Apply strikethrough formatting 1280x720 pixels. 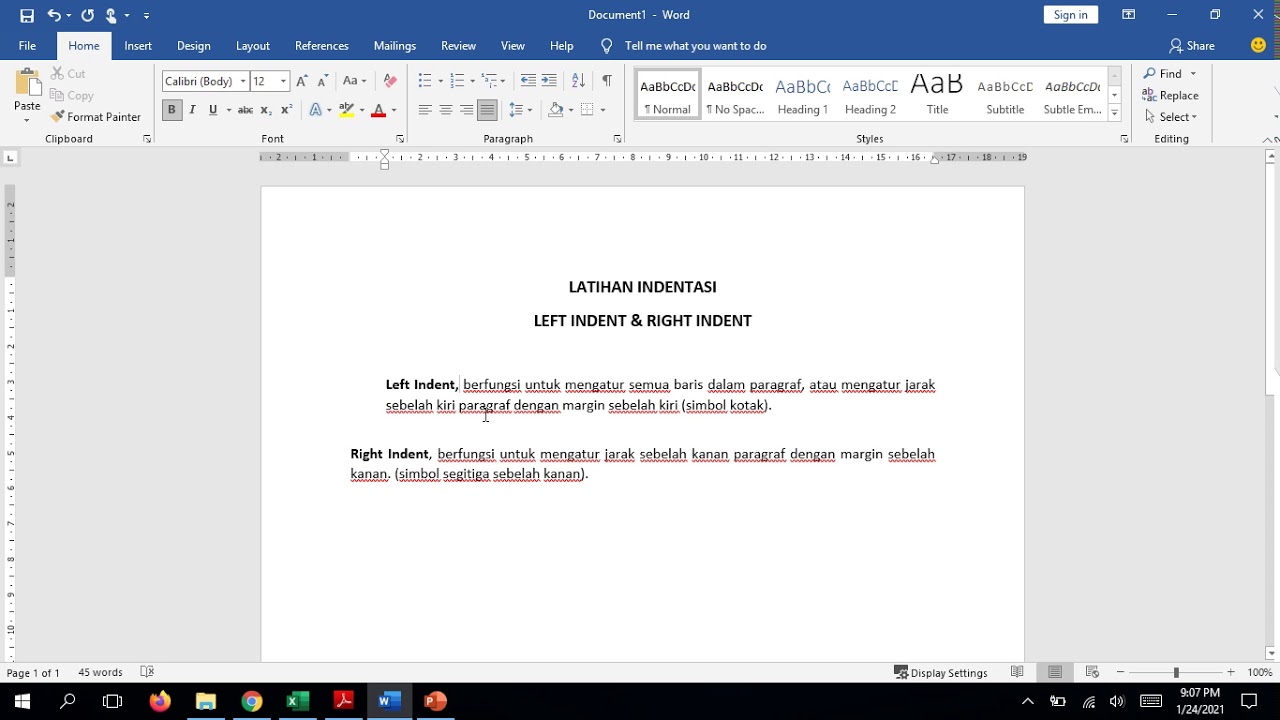[245, 110]
